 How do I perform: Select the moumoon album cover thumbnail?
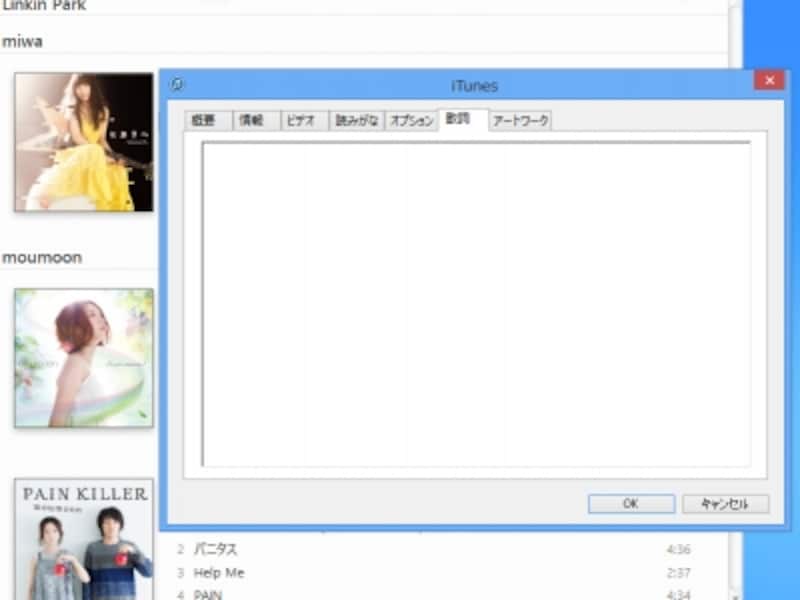(84, 358)
